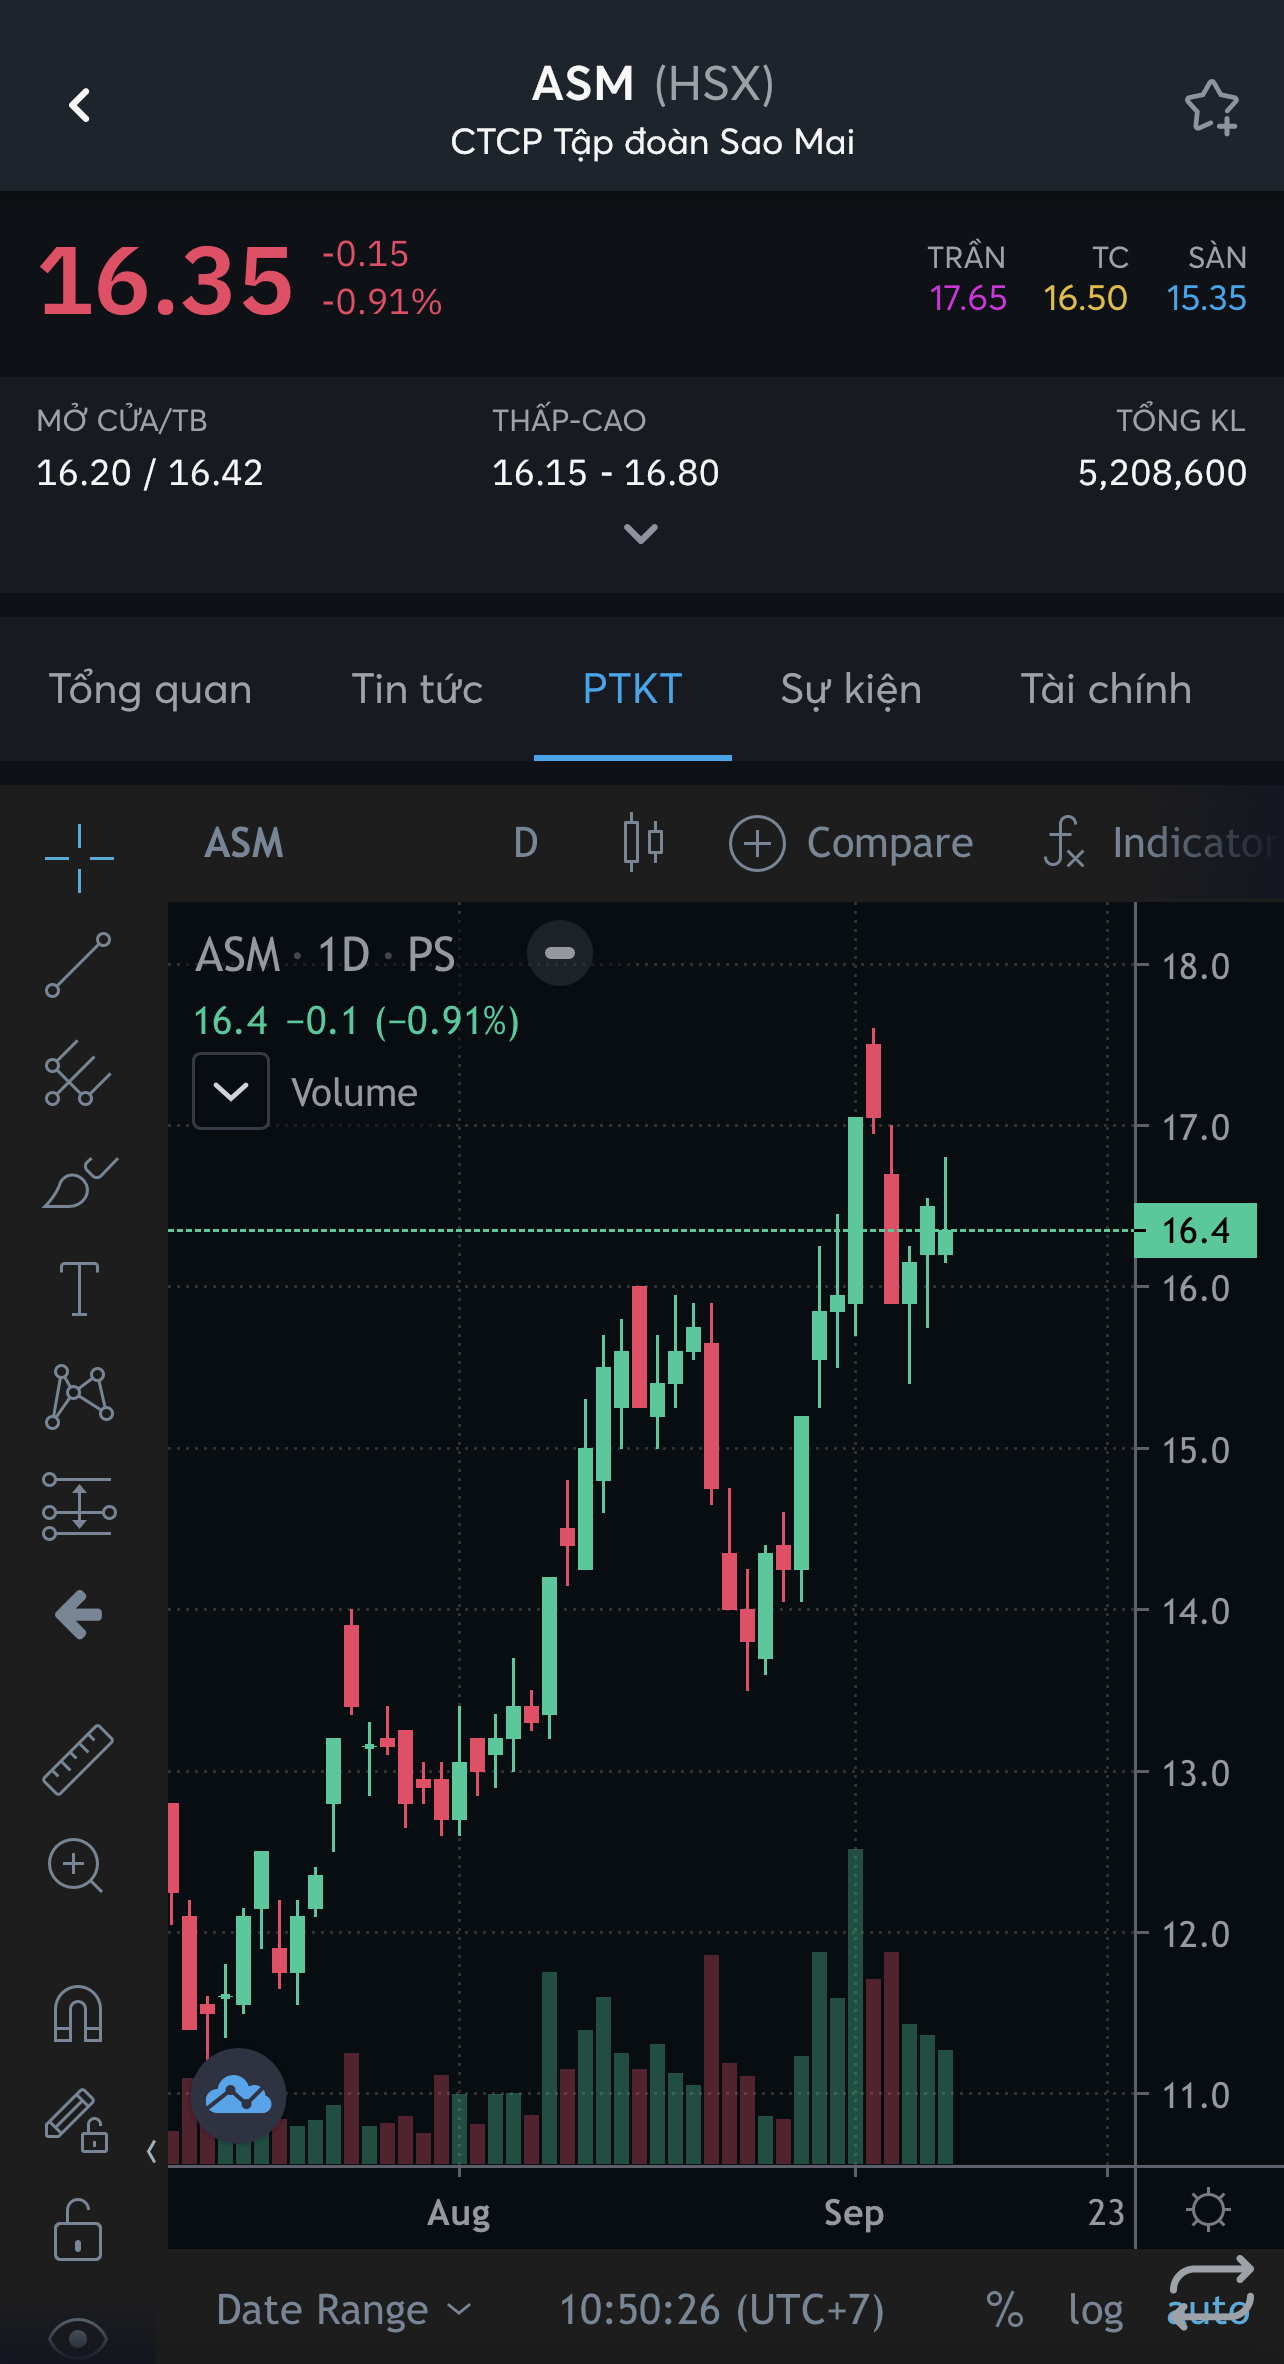
Task: Select the ruler measure tool
Action: coord(78,1759)
